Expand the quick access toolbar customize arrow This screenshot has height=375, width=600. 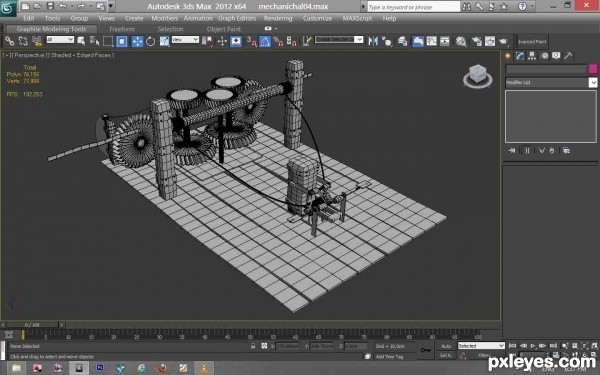tap(111, 6)
